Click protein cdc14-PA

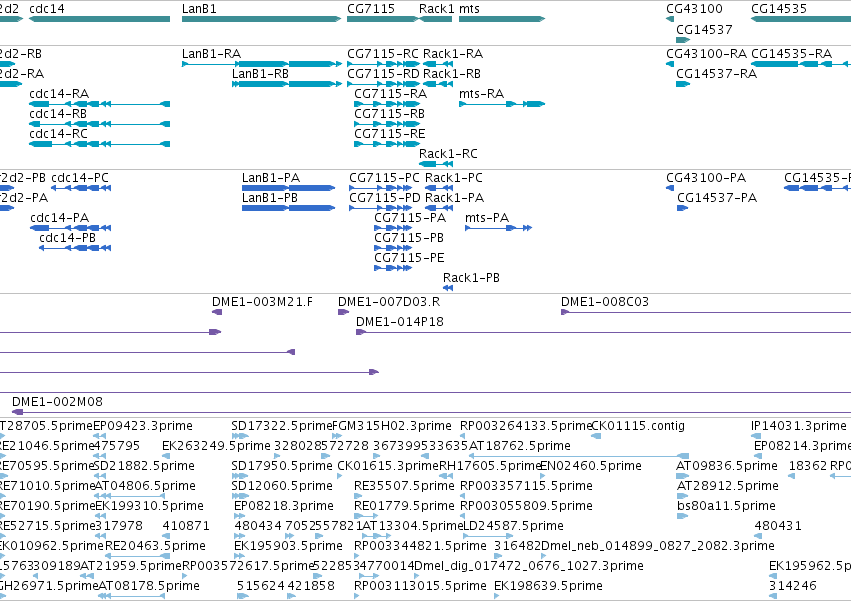(71, 228)
